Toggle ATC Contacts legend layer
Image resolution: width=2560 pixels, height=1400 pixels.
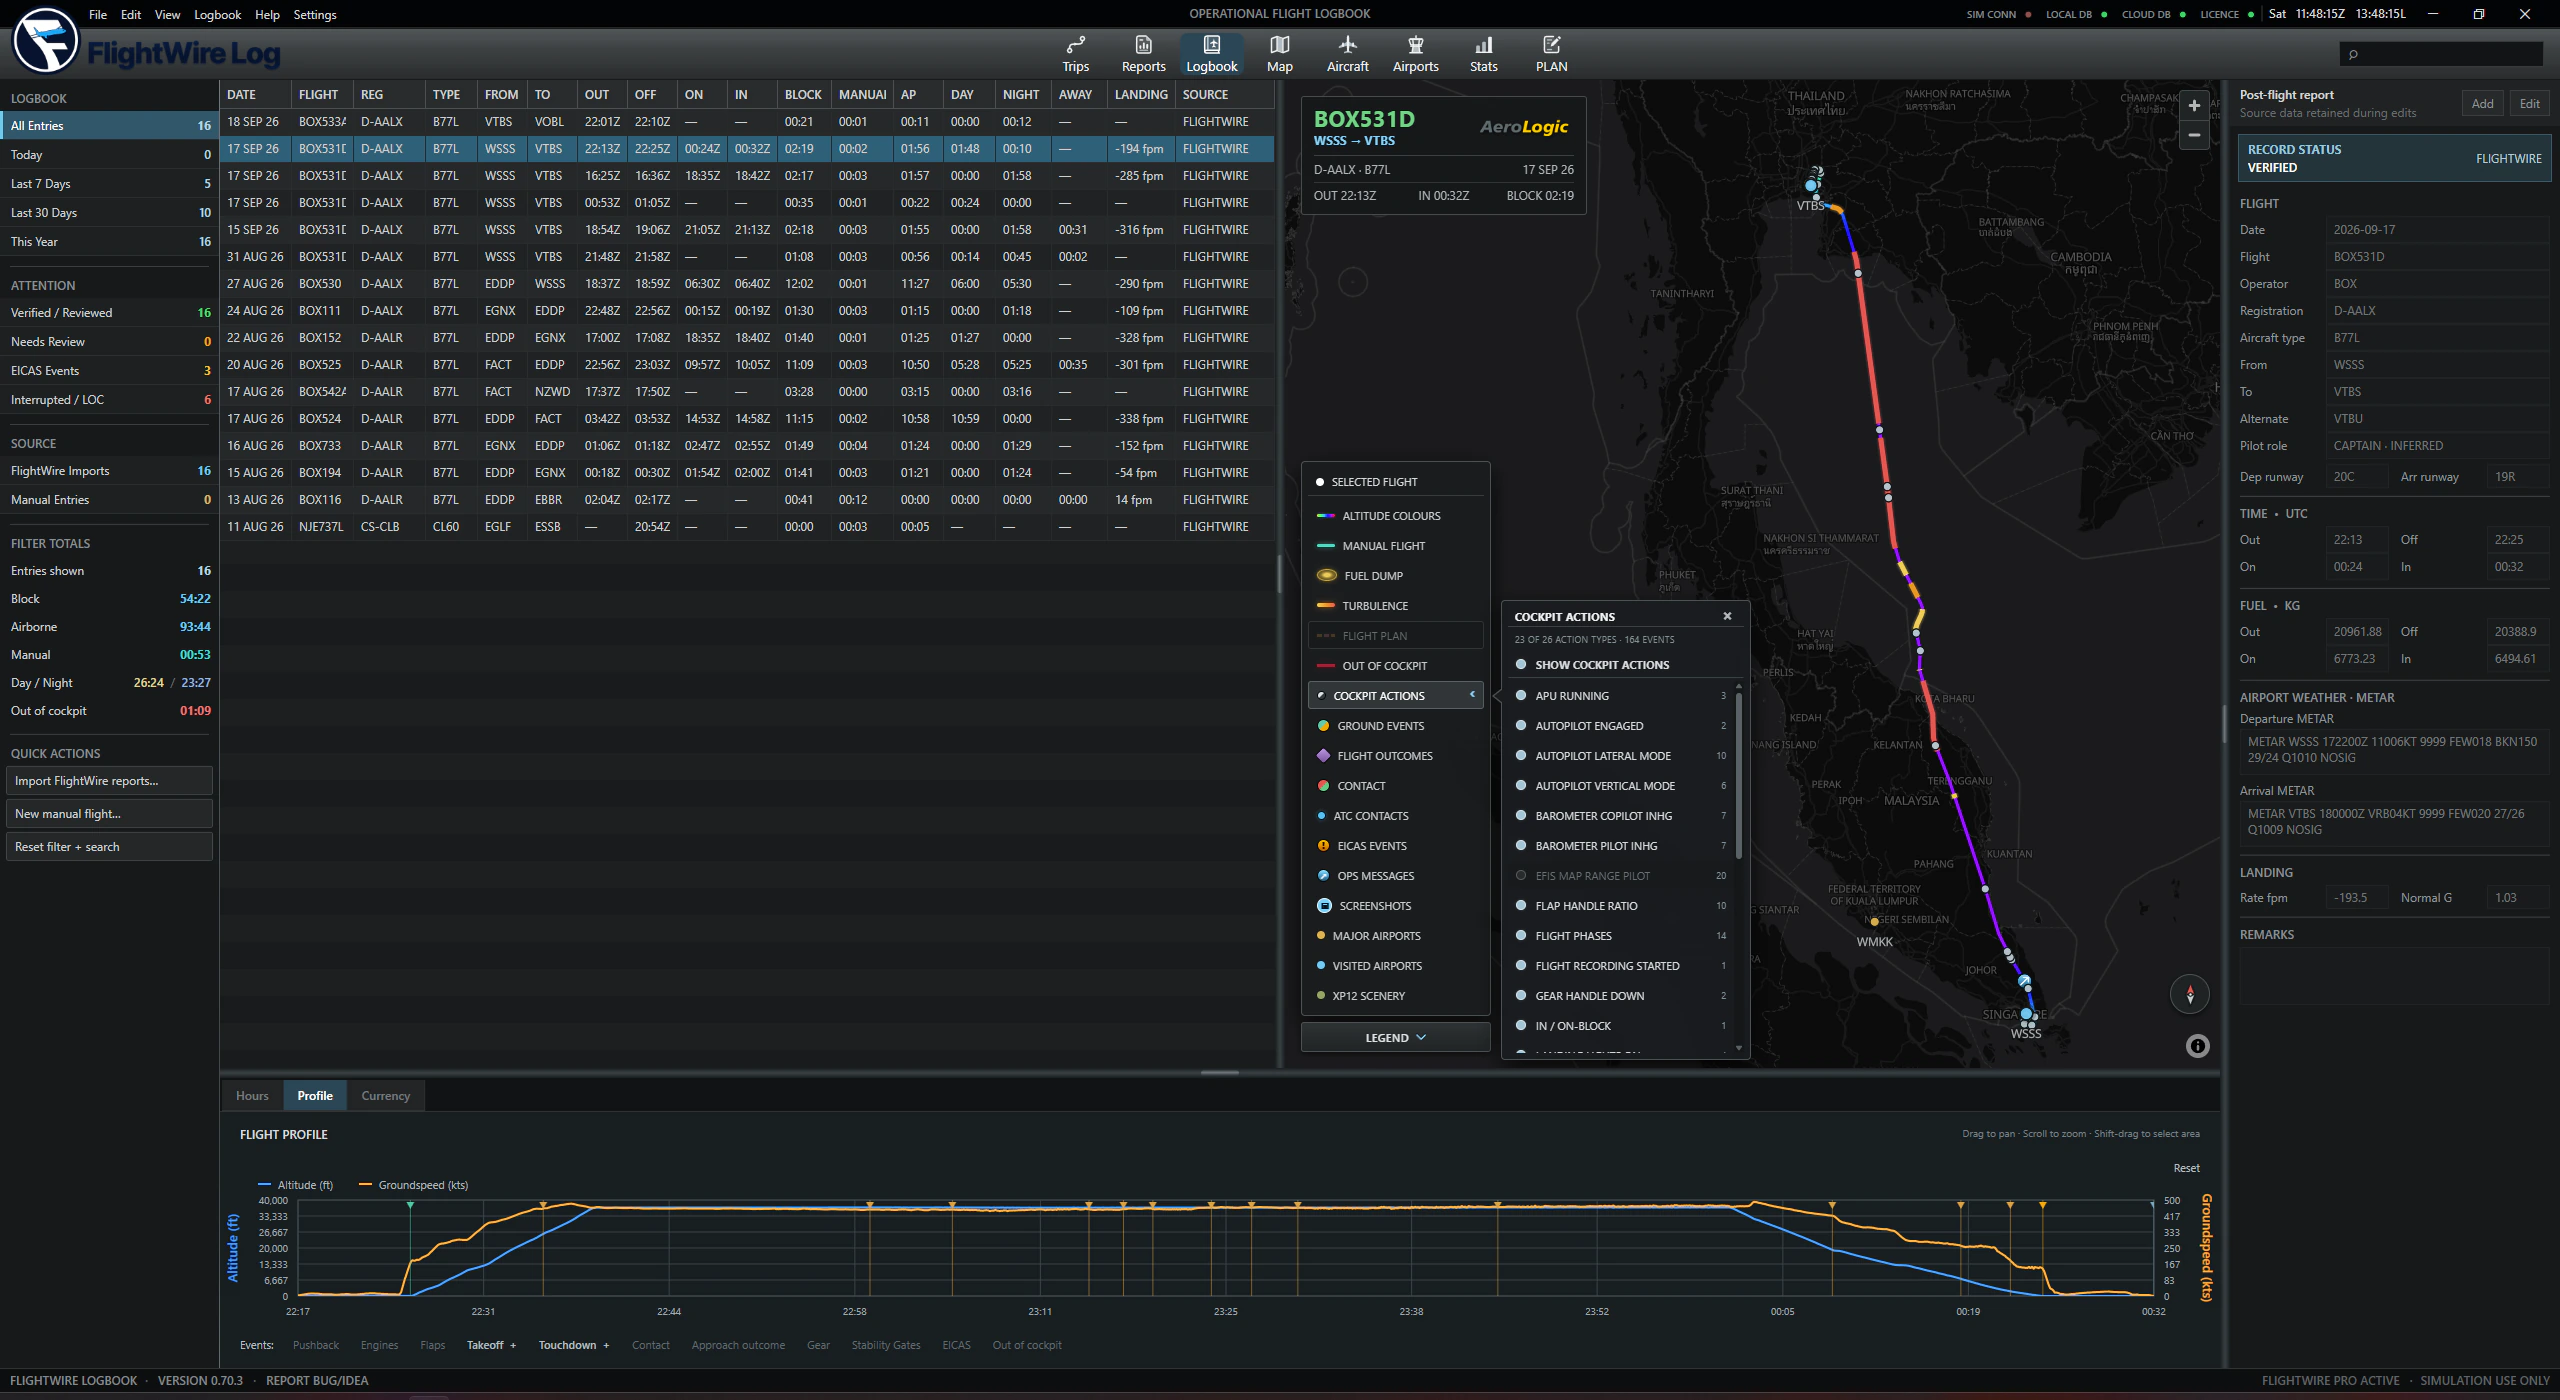click(1396, 816)
